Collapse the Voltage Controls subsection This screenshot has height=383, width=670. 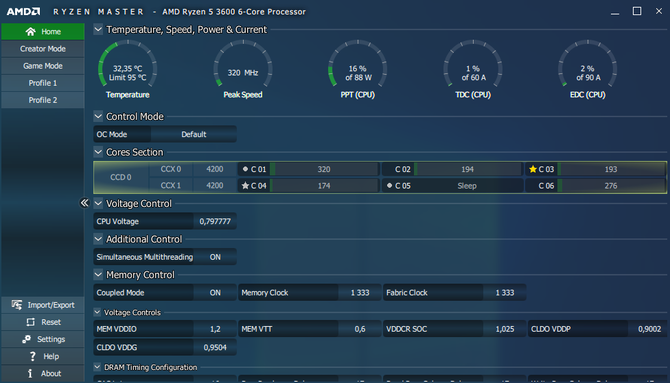tap(97, 312)
